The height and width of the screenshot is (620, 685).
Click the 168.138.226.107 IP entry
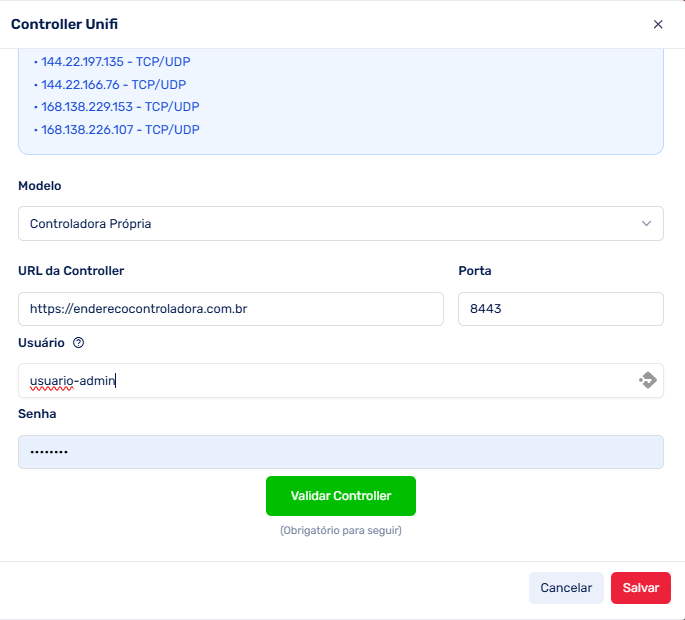pos(116,130)
